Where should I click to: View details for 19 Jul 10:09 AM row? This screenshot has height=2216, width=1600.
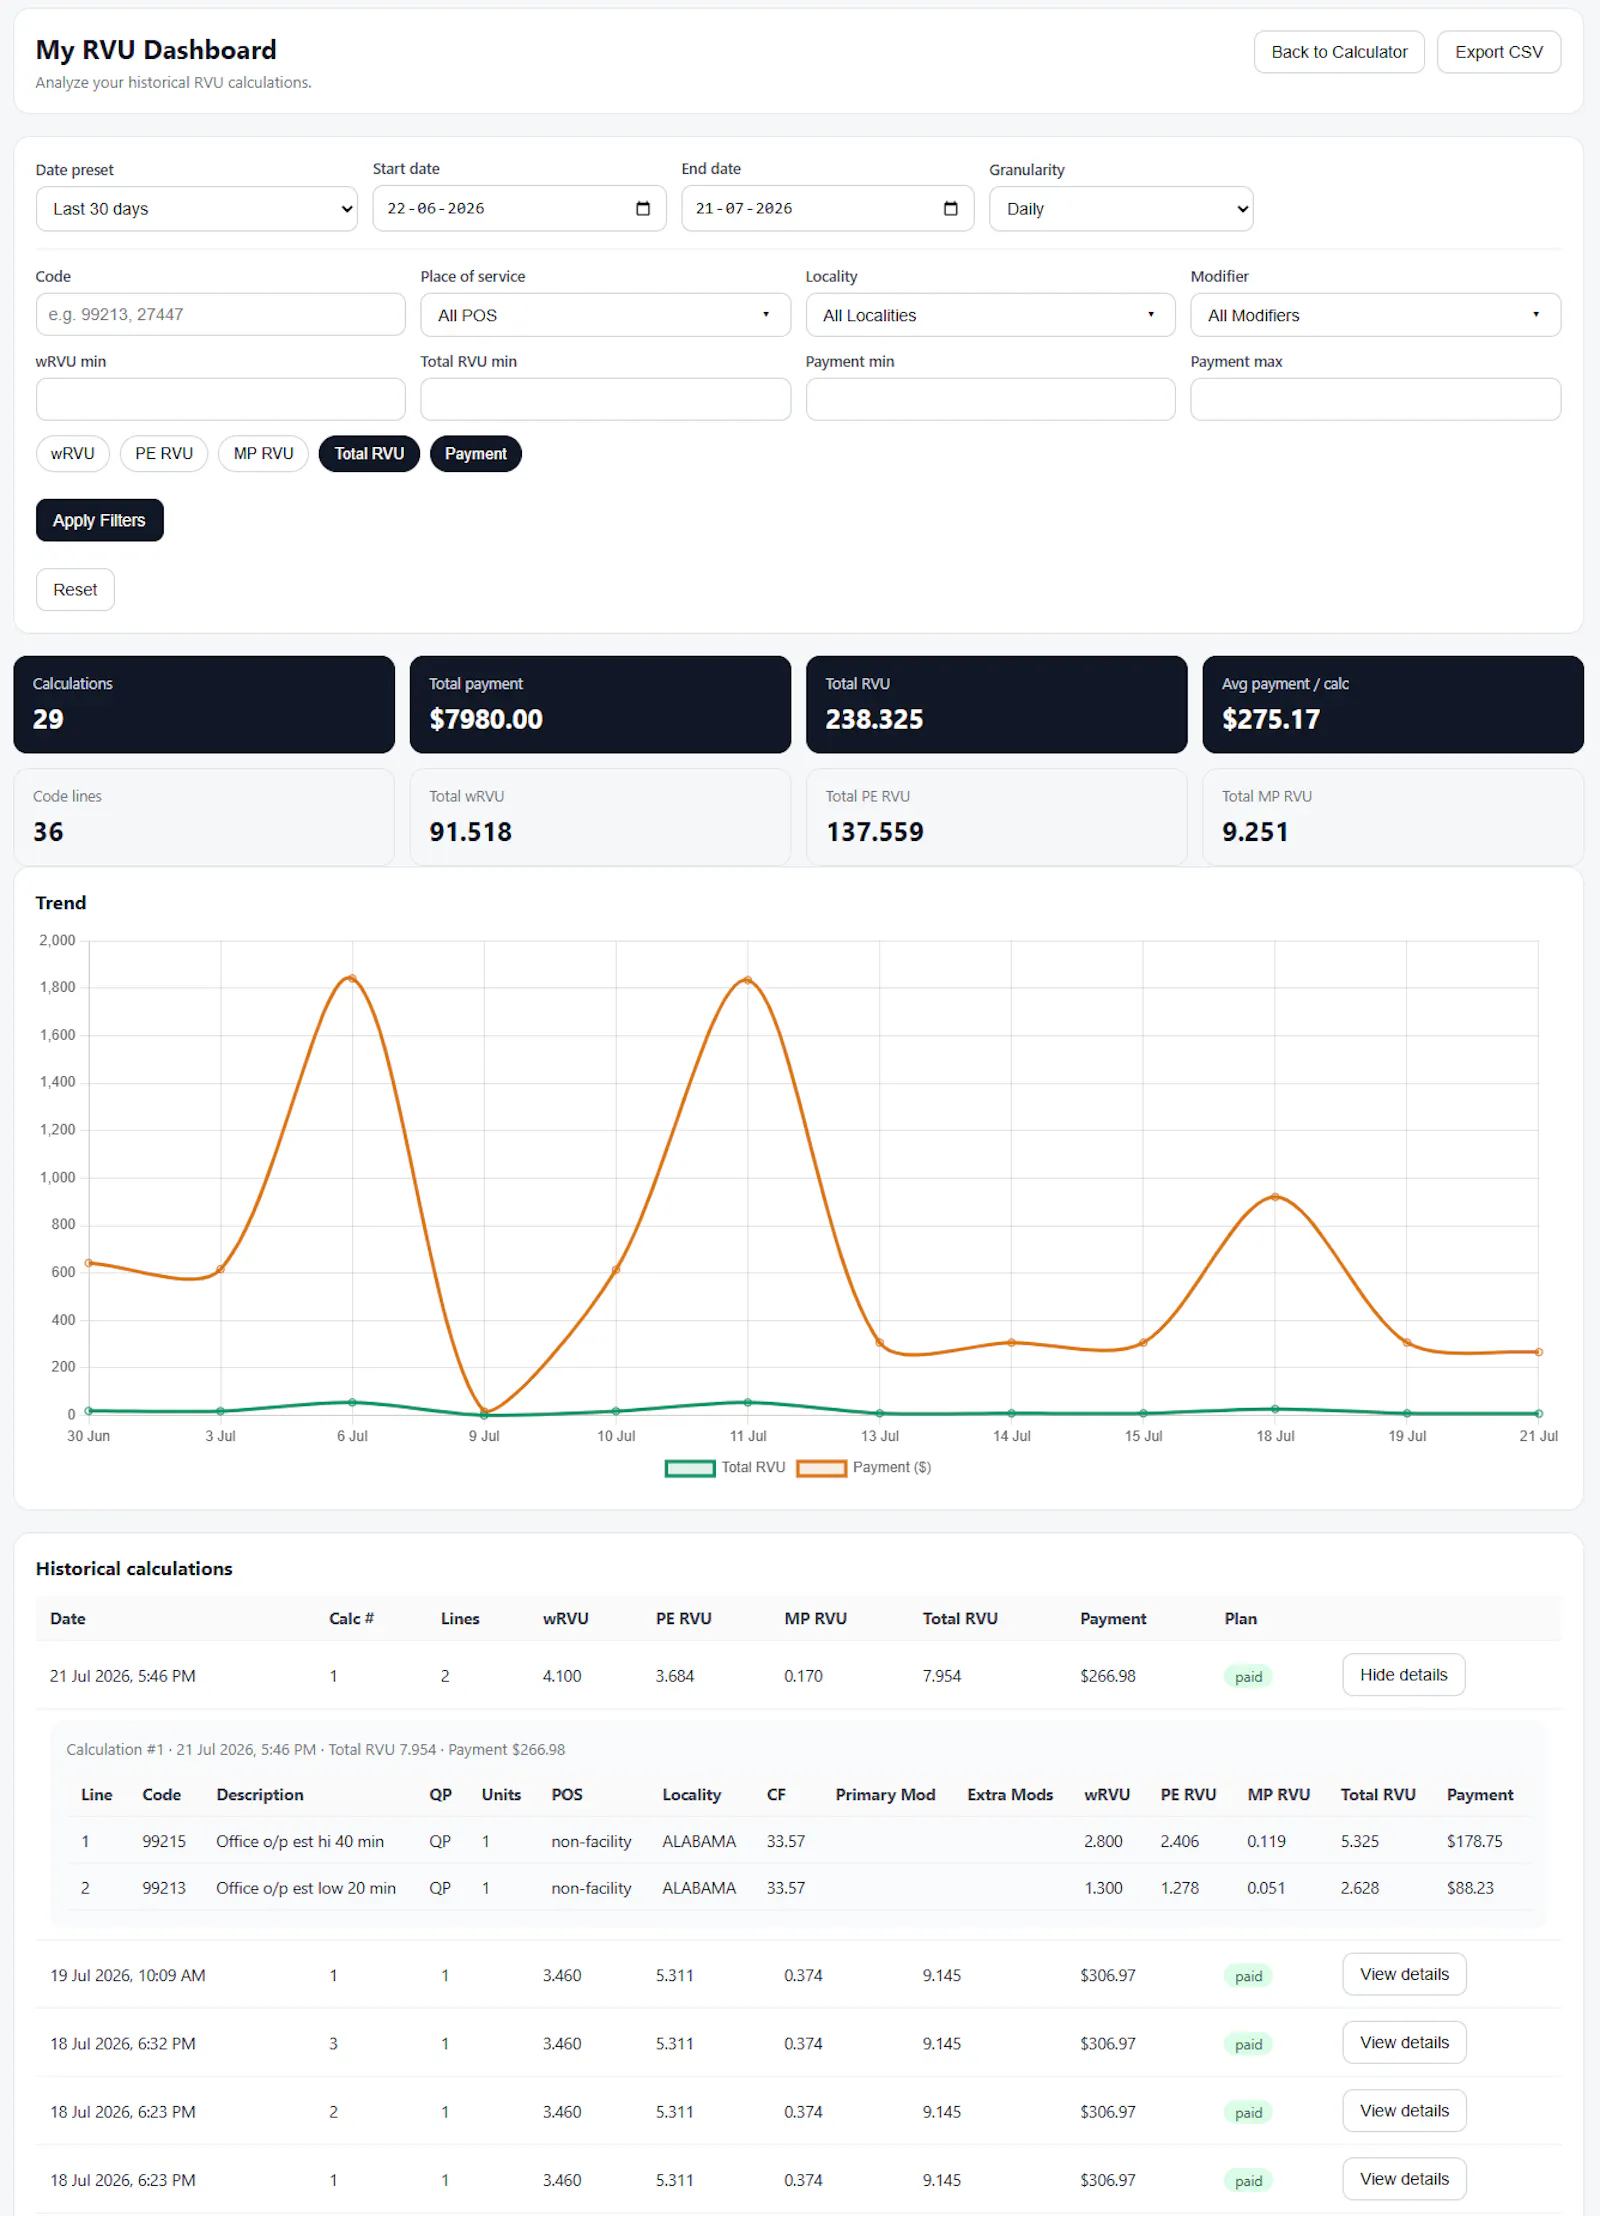coord(1404,1974)
